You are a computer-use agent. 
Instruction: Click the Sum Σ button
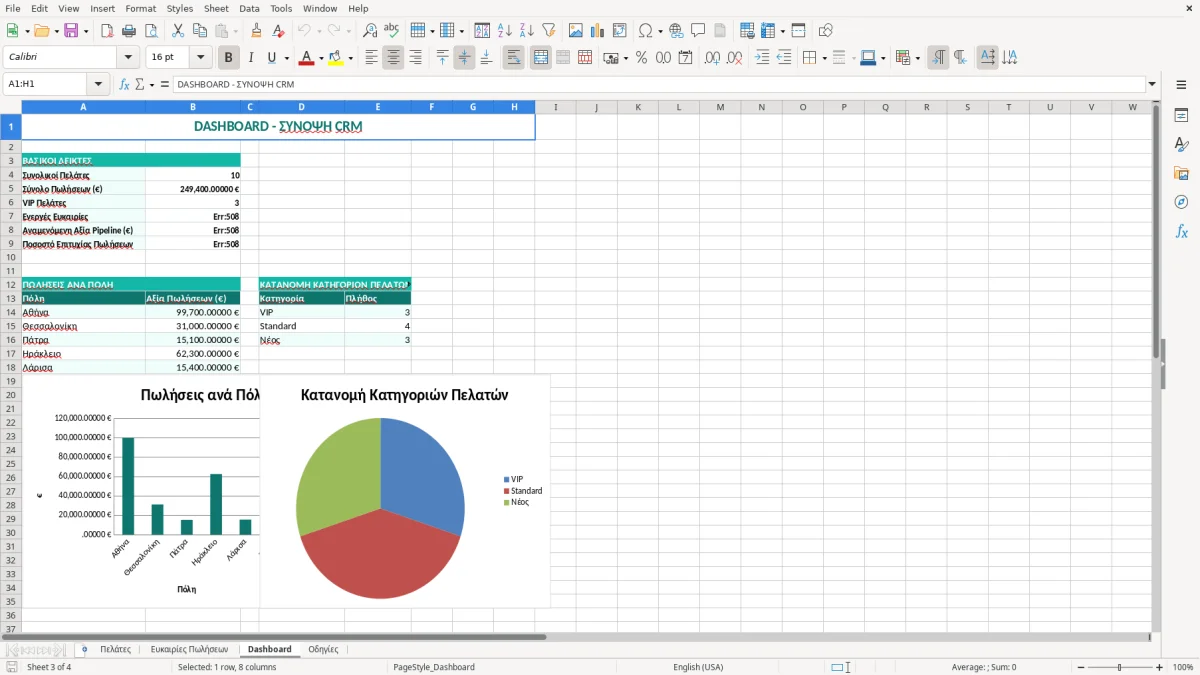pyautogui.click(x=139, y=84)
